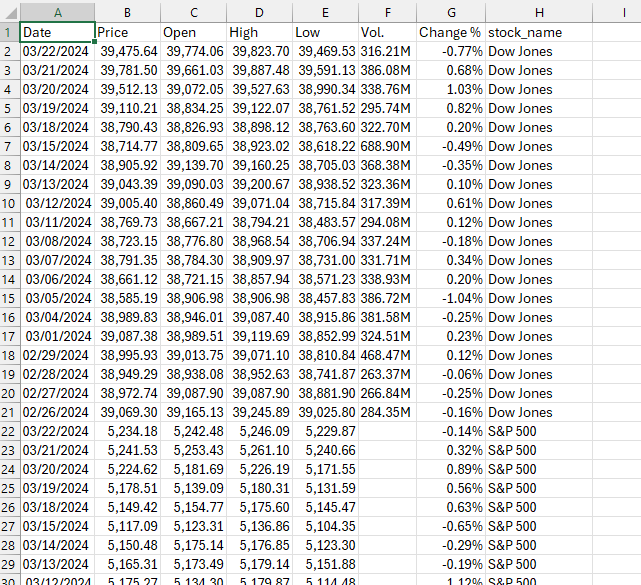Select row 29 header
Image resolution: width=641 pixels, height=585 pixels.
click(x=9, y=564)
